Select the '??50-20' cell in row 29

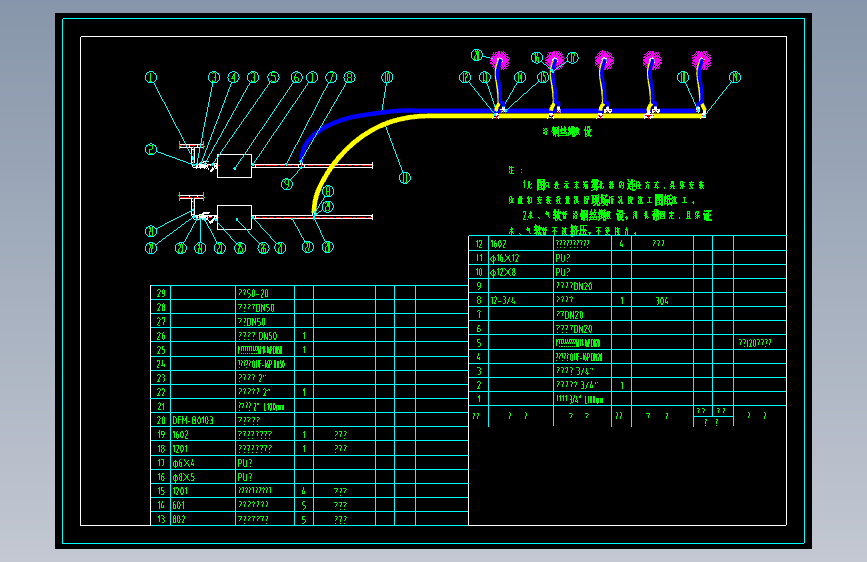coord(253,293)
